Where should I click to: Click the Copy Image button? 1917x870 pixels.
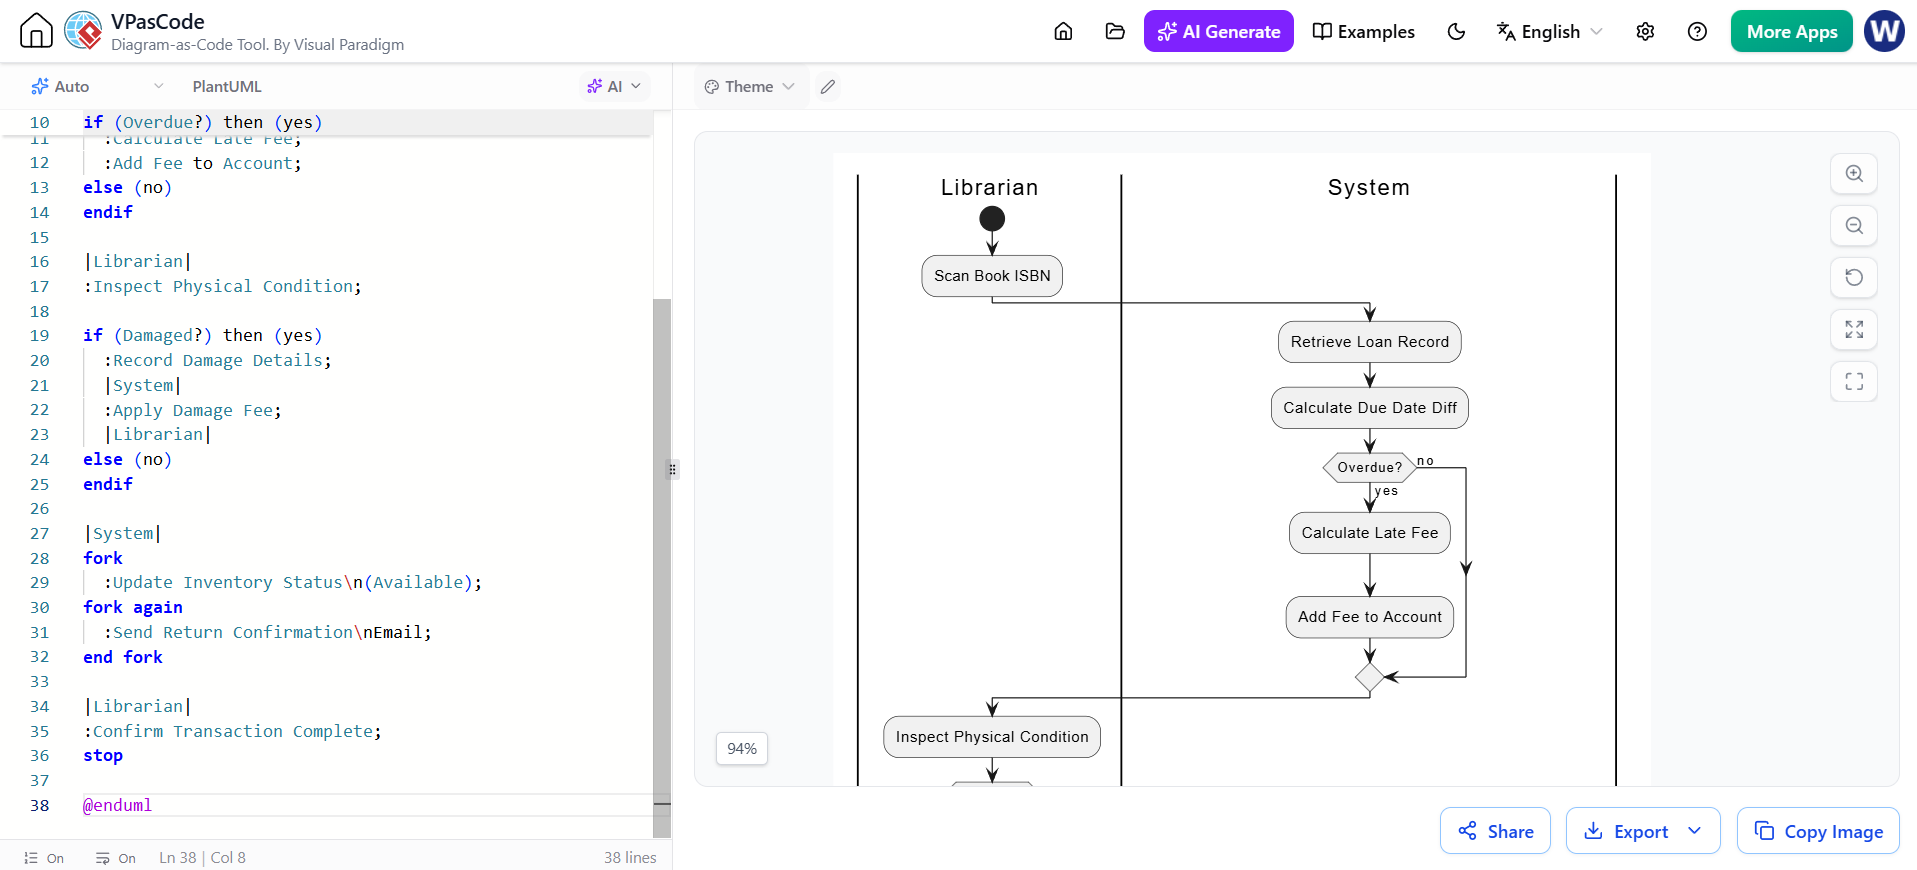(1818, 831)
